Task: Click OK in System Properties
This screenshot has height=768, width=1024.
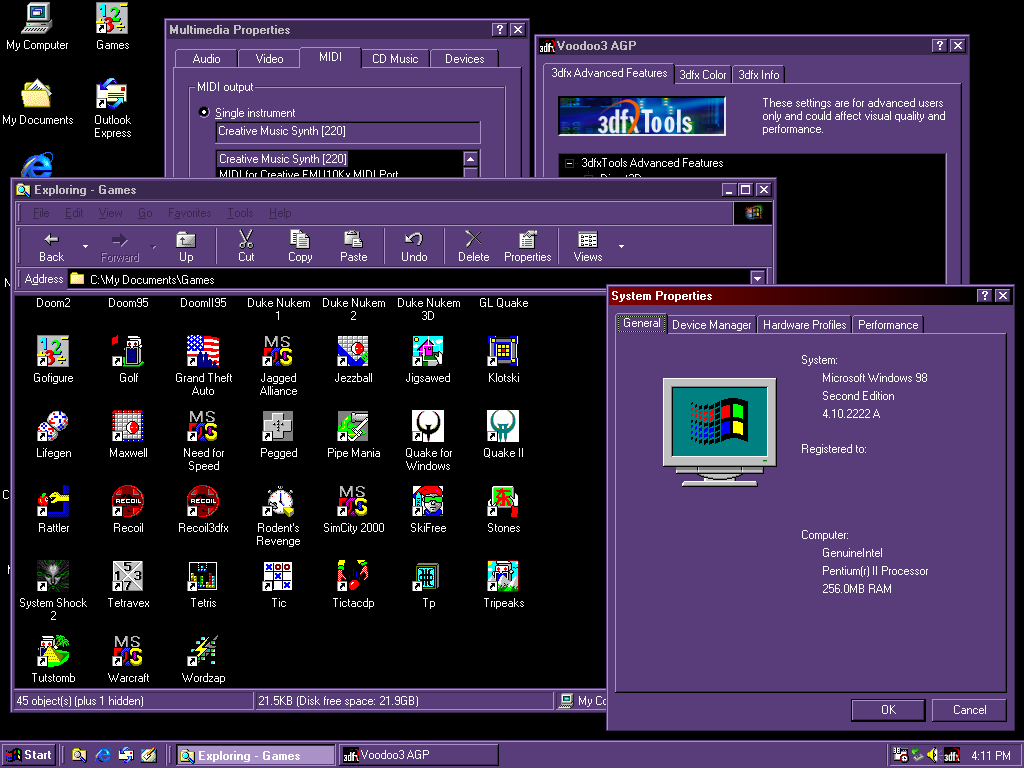Action: [888, 710]
